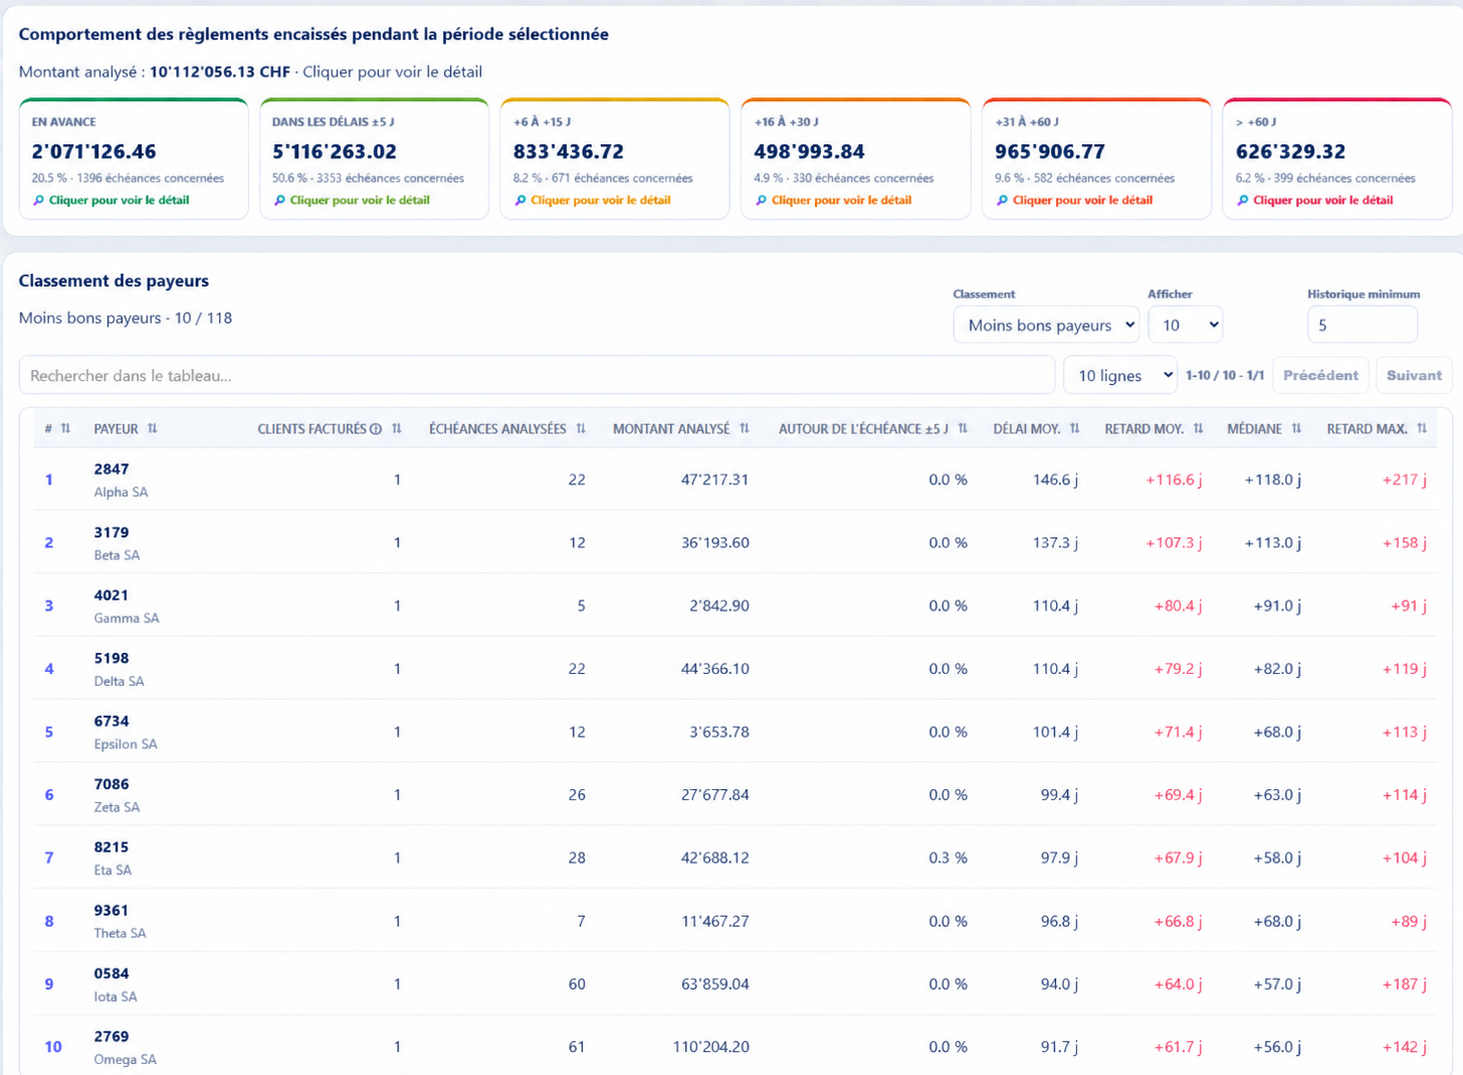Open the Afficher dropdown showing 10

point(1185,325)
